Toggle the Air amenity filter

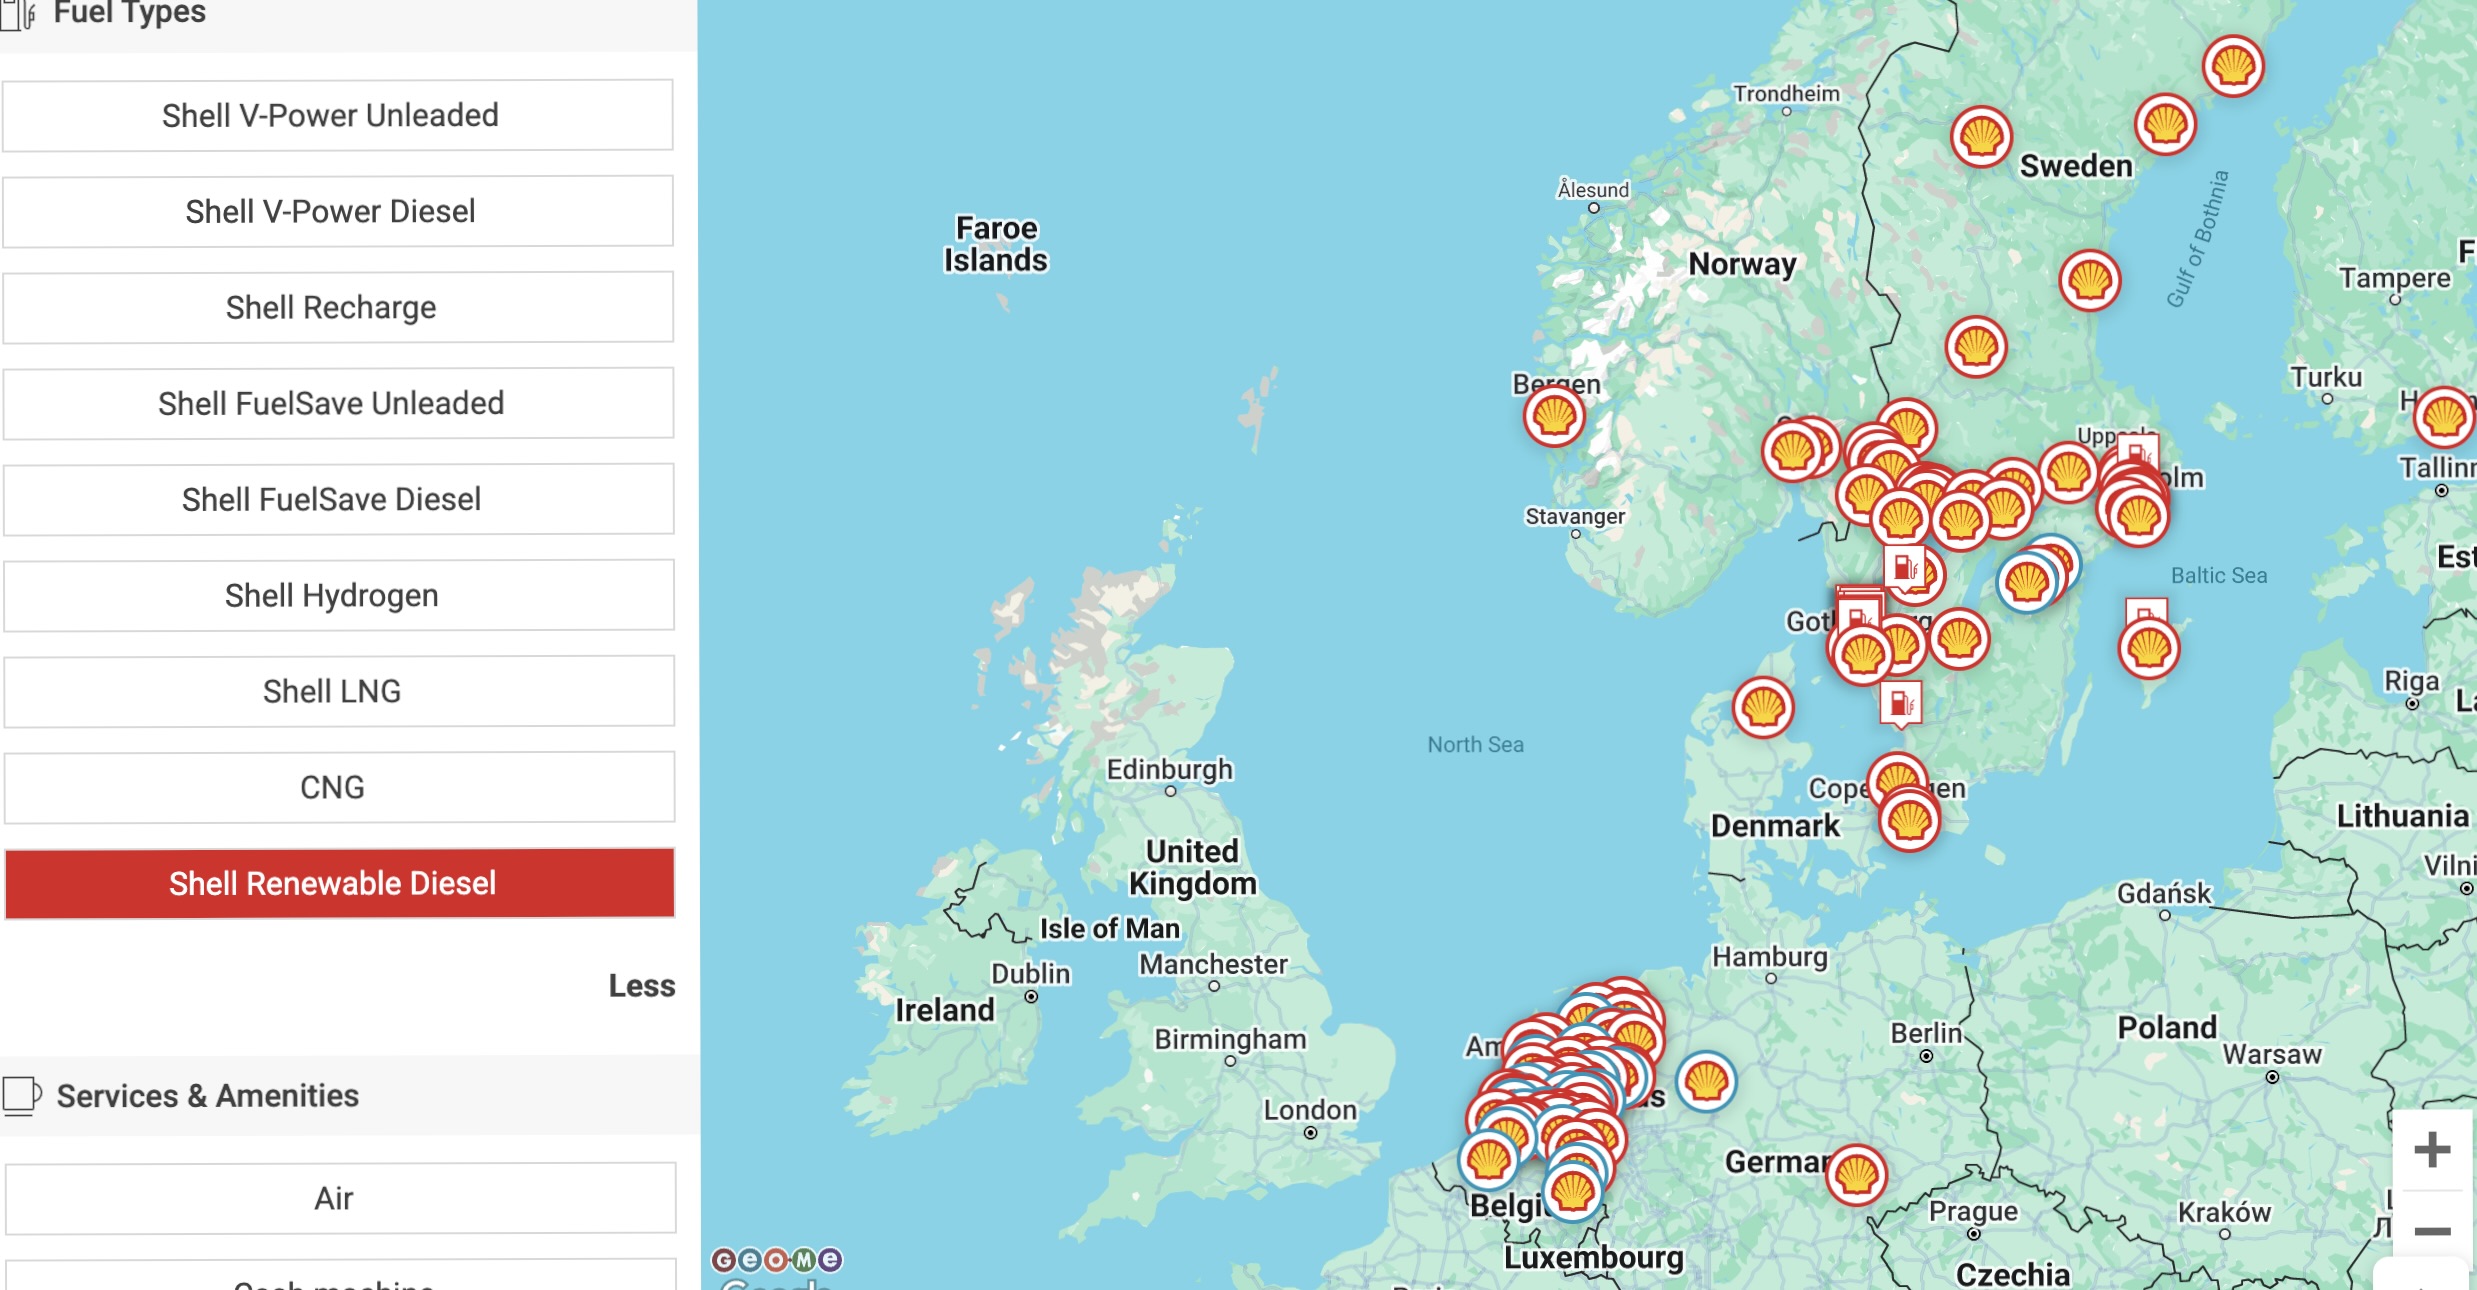(339, 1198)
